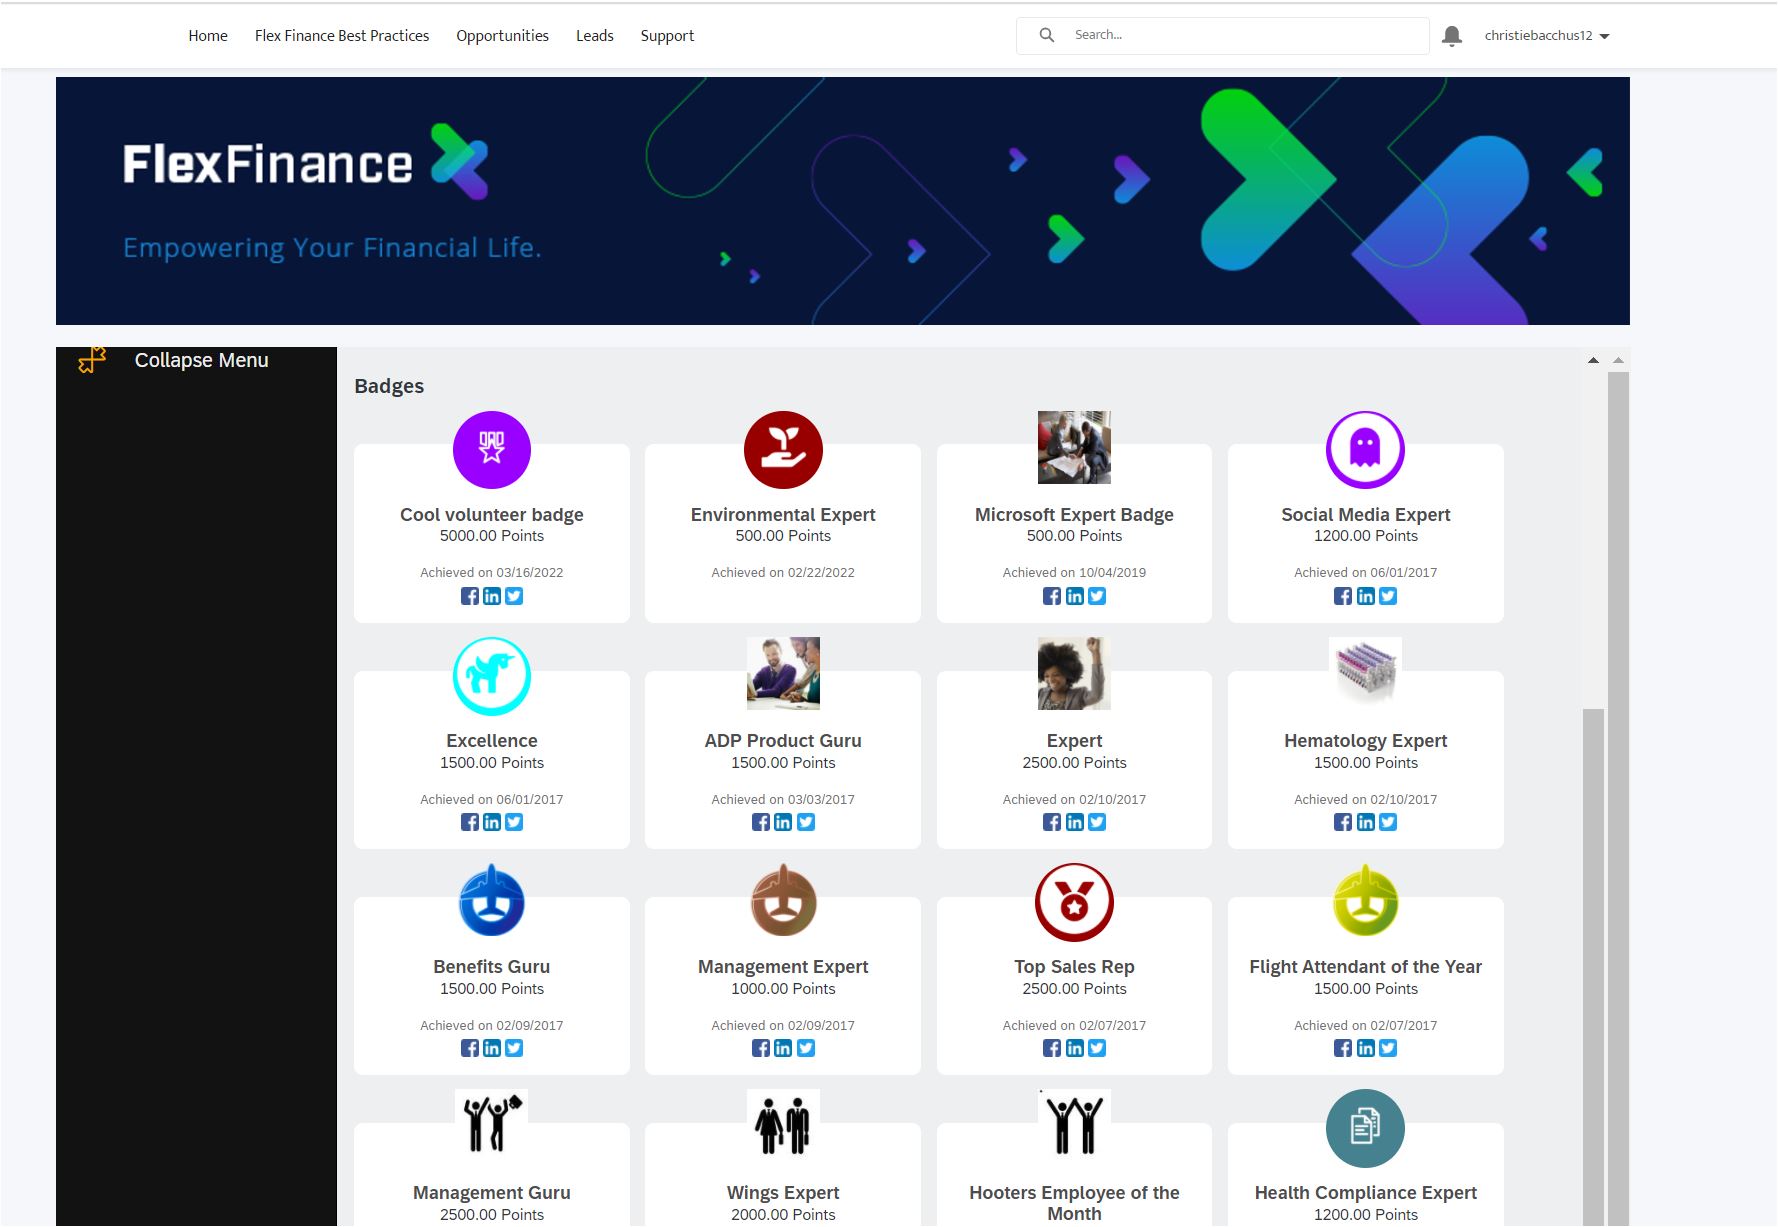Open the Support tab
1778x1227 pixels.
(666, 35)
